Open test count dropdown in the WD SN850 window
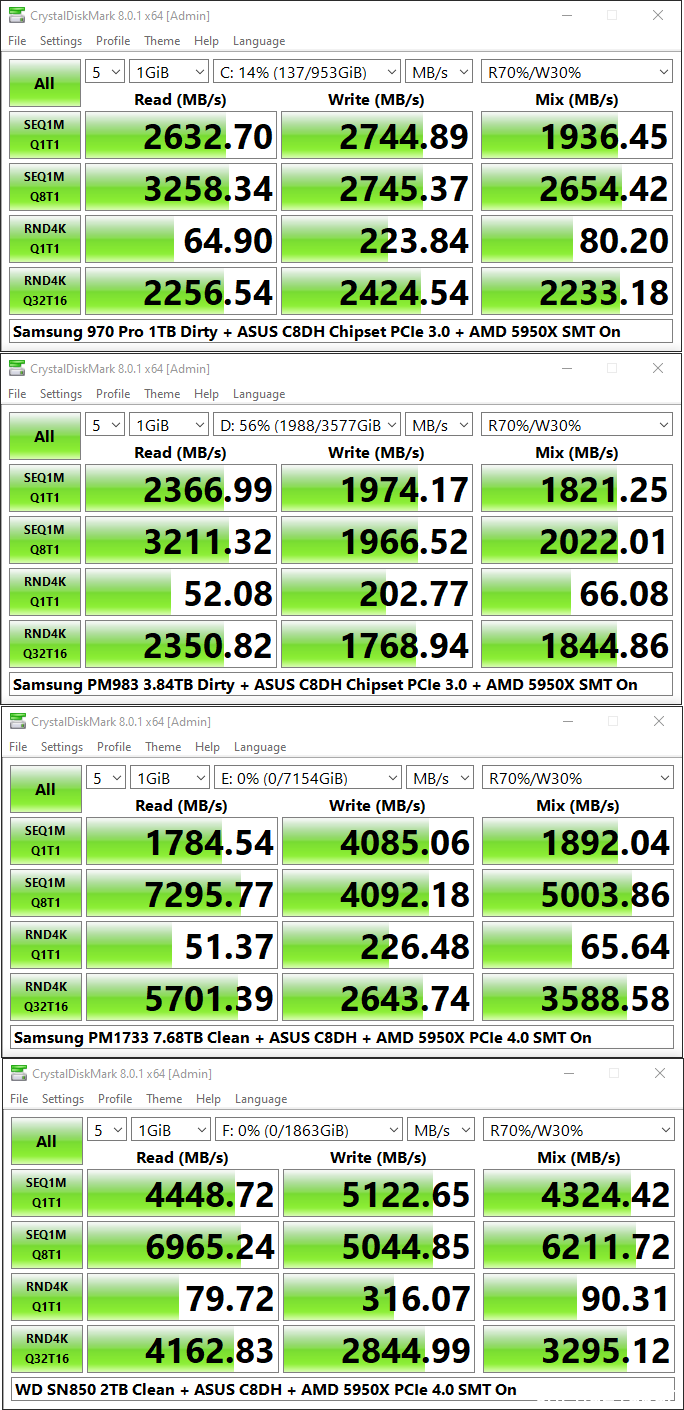 click(x=107, y=1130)
